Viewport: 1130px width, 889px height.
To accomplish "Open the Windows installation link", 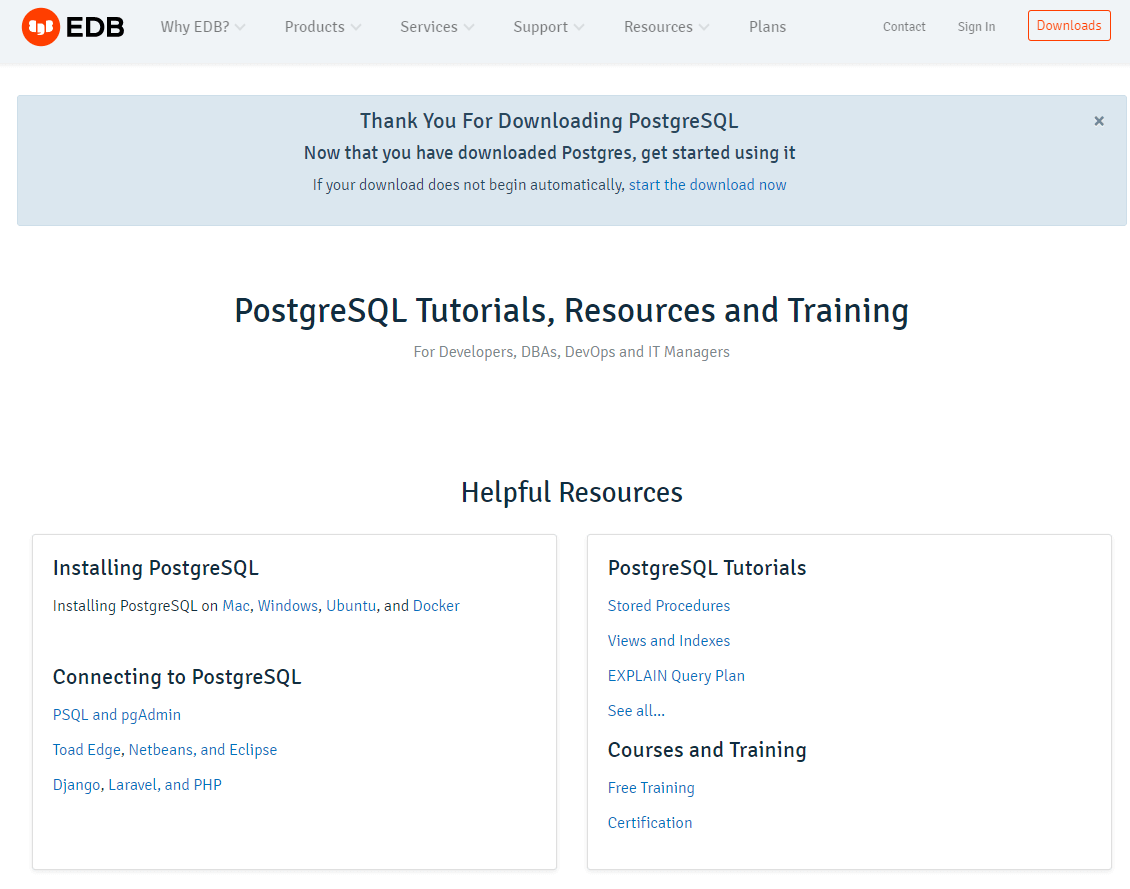I will pyautogui.click(x=288, y=606).
